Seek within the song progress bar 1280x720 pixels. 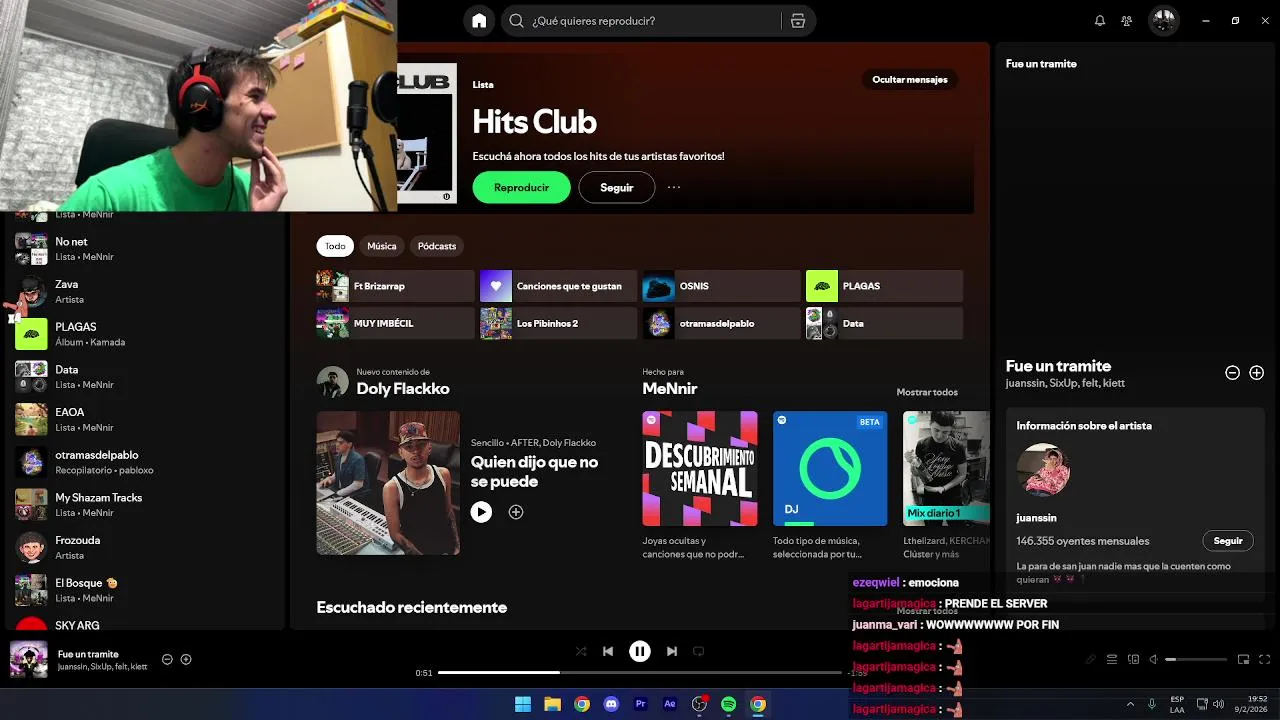640,673
